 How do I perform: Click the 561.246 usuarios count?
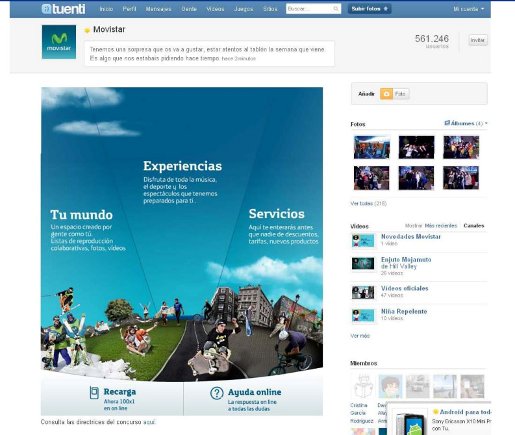click(x=432, y=41)
